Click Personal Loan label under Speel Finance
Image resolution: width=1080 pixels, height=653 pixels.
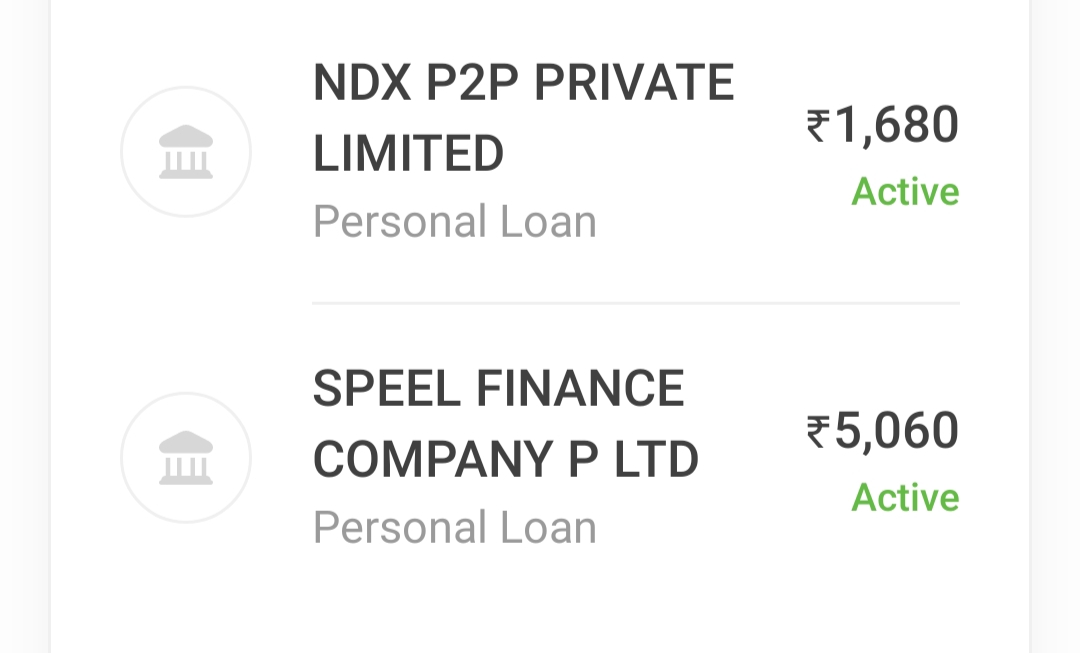pyautogui.click(x=455, y=528)
